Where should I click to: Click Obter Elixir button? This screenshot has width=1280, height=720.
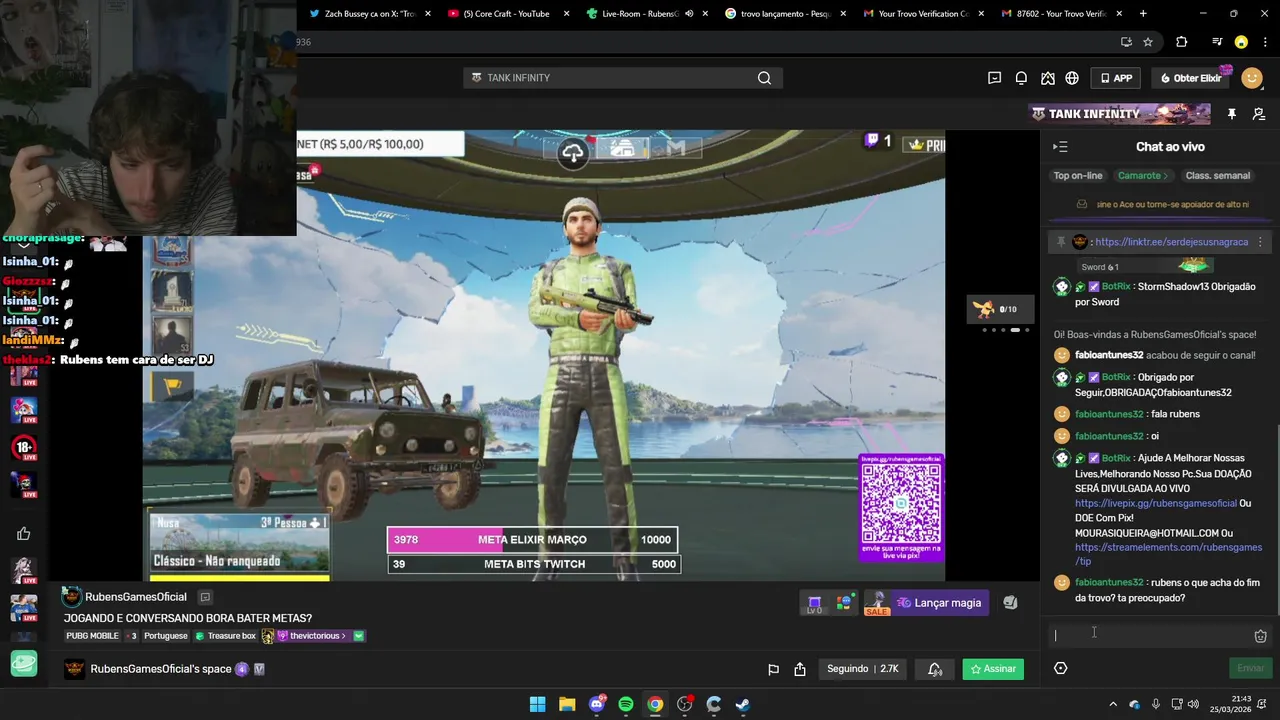pos(1191,78)
